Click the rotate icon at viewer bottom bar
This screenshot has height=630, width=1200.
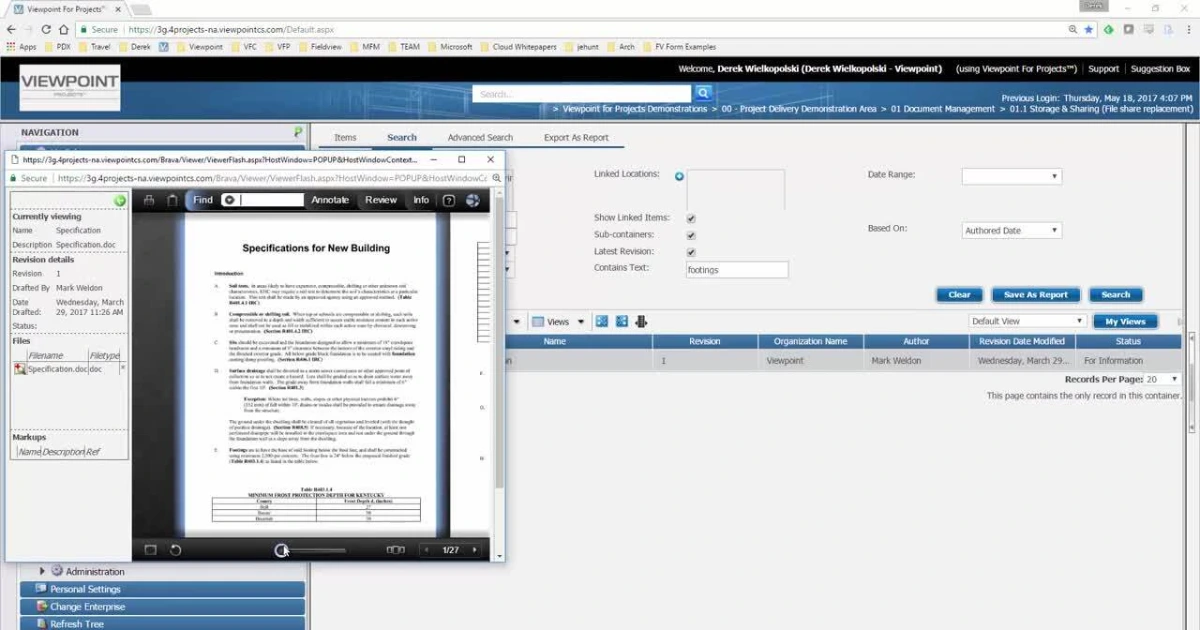[176, 550]
